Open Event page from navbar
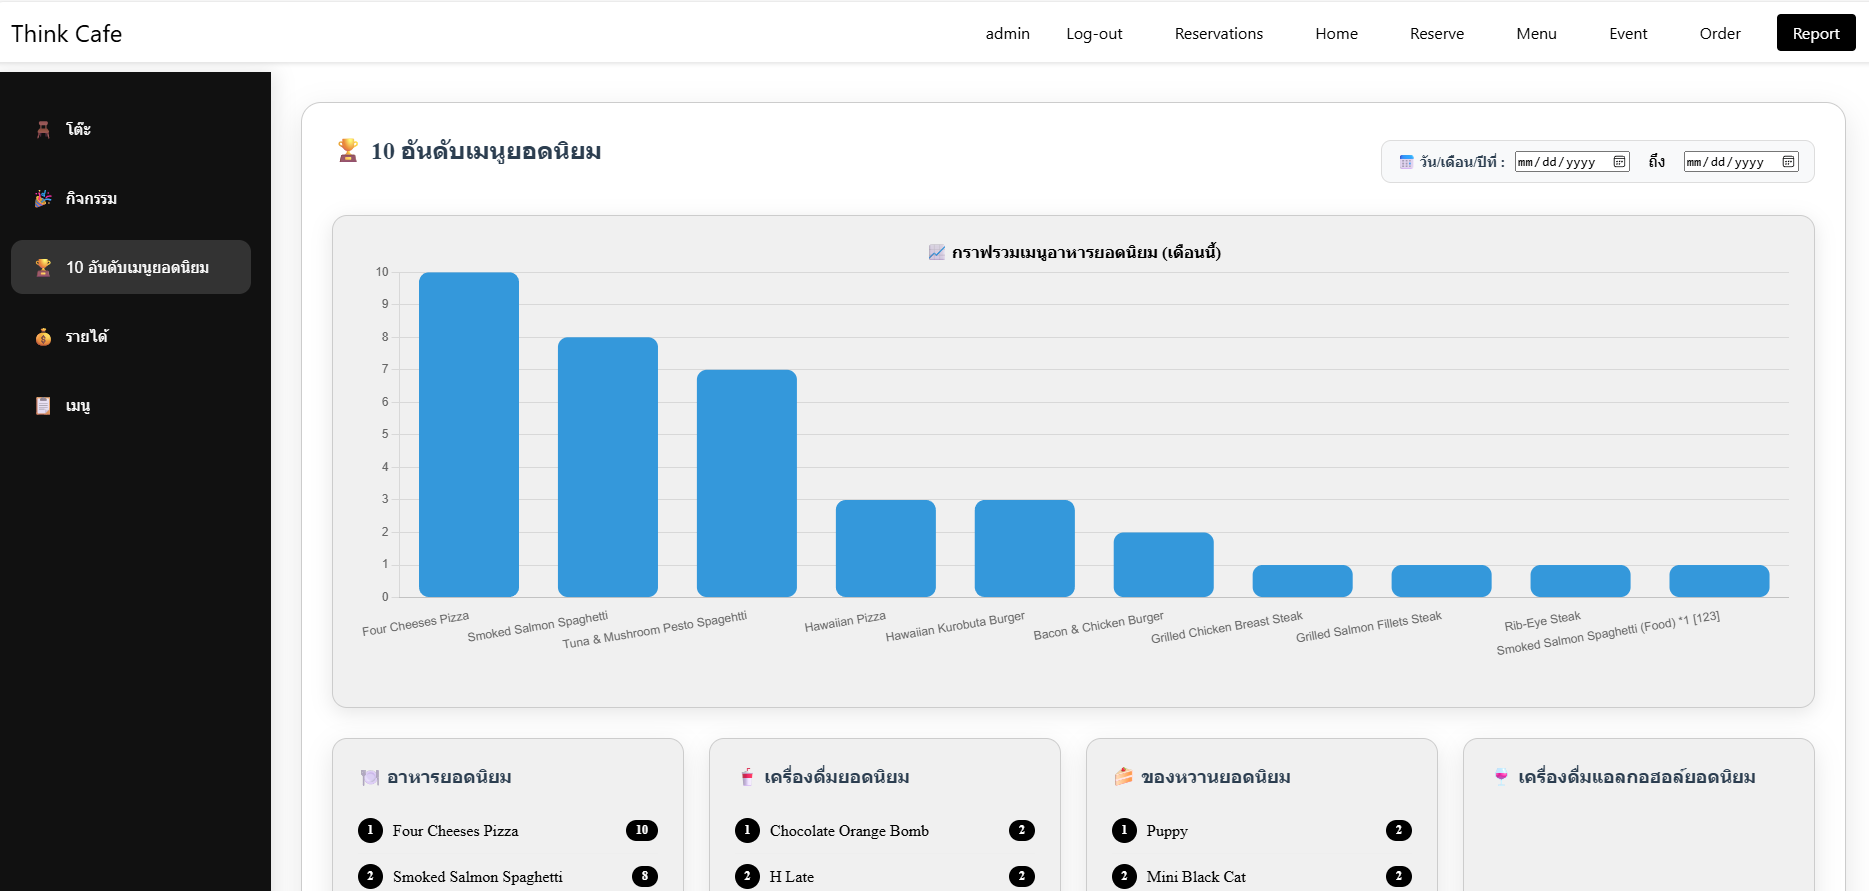This screenshot has height=891, width=1869. pyautogui.click(x=1628, y=33)
